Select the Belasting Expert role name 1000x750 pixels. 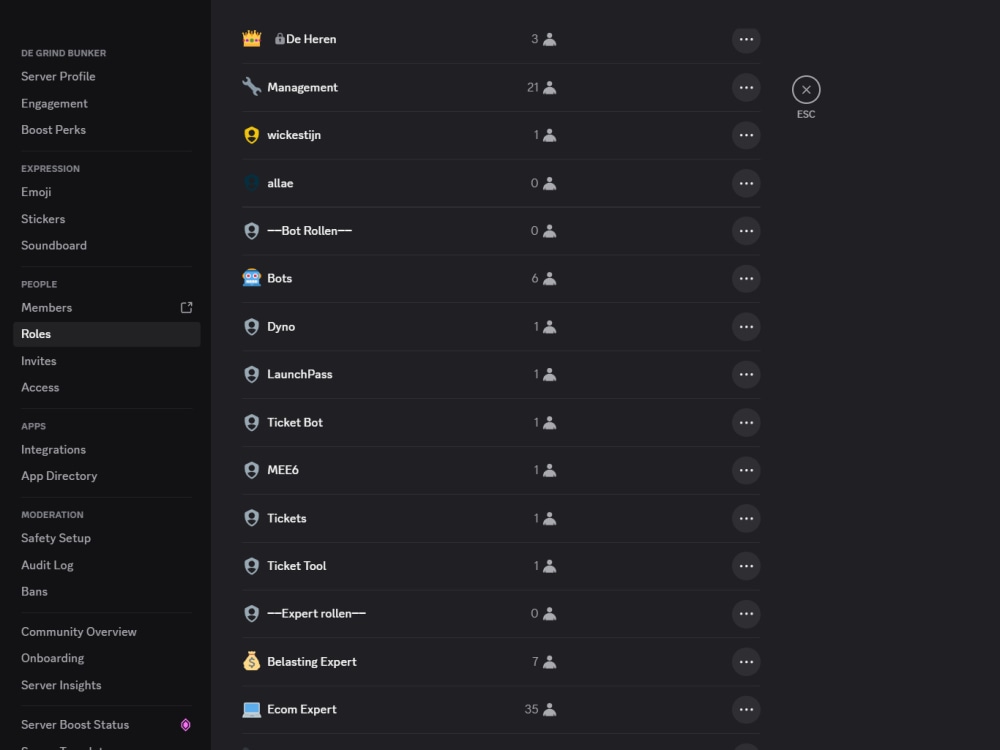tap(312, 661)
